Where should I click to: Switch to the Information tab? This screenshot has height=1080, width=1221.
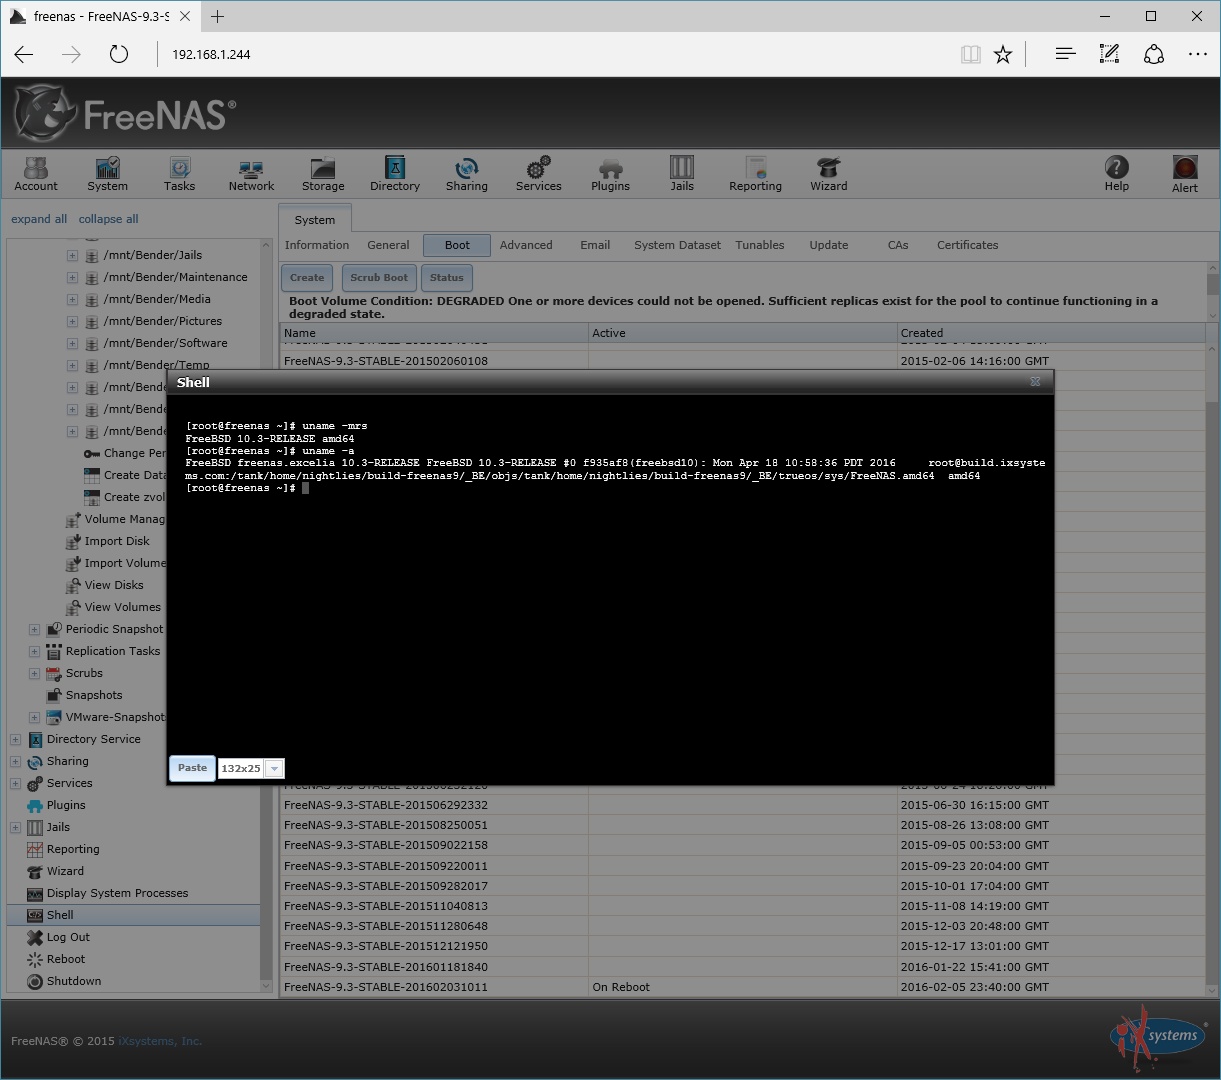pos(317,245)
